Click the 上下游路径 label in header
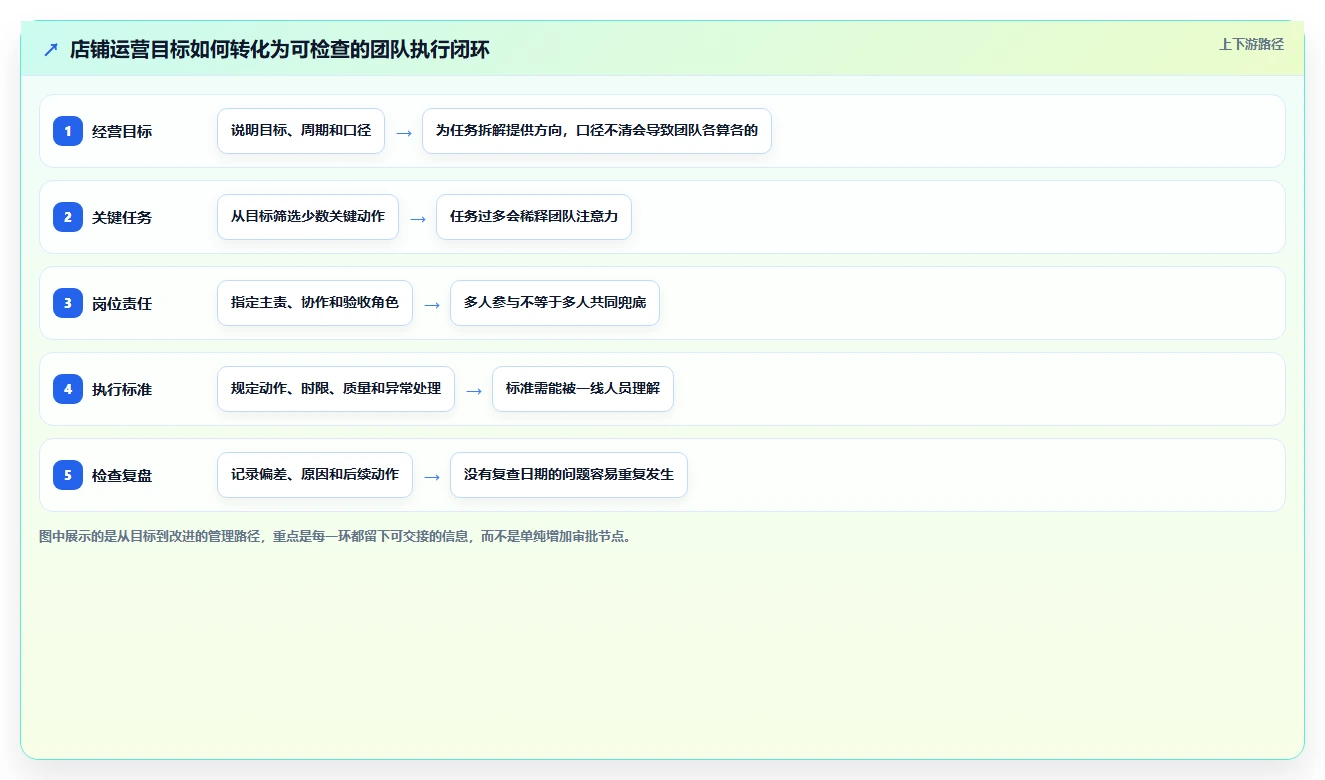This screenshot has height=780, width=1325. (x=1251, y=44)
